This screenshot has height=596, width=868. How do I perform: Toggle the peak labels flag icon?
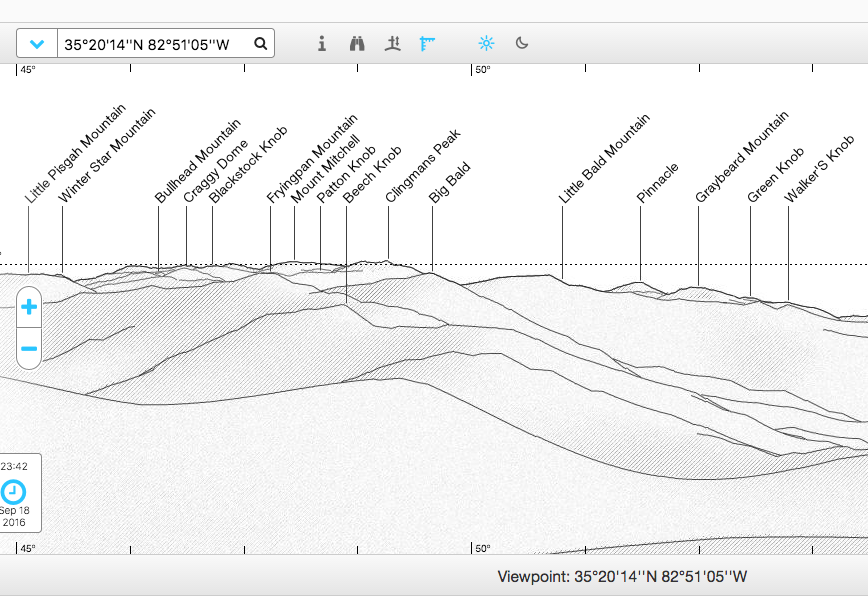[428, 44]
